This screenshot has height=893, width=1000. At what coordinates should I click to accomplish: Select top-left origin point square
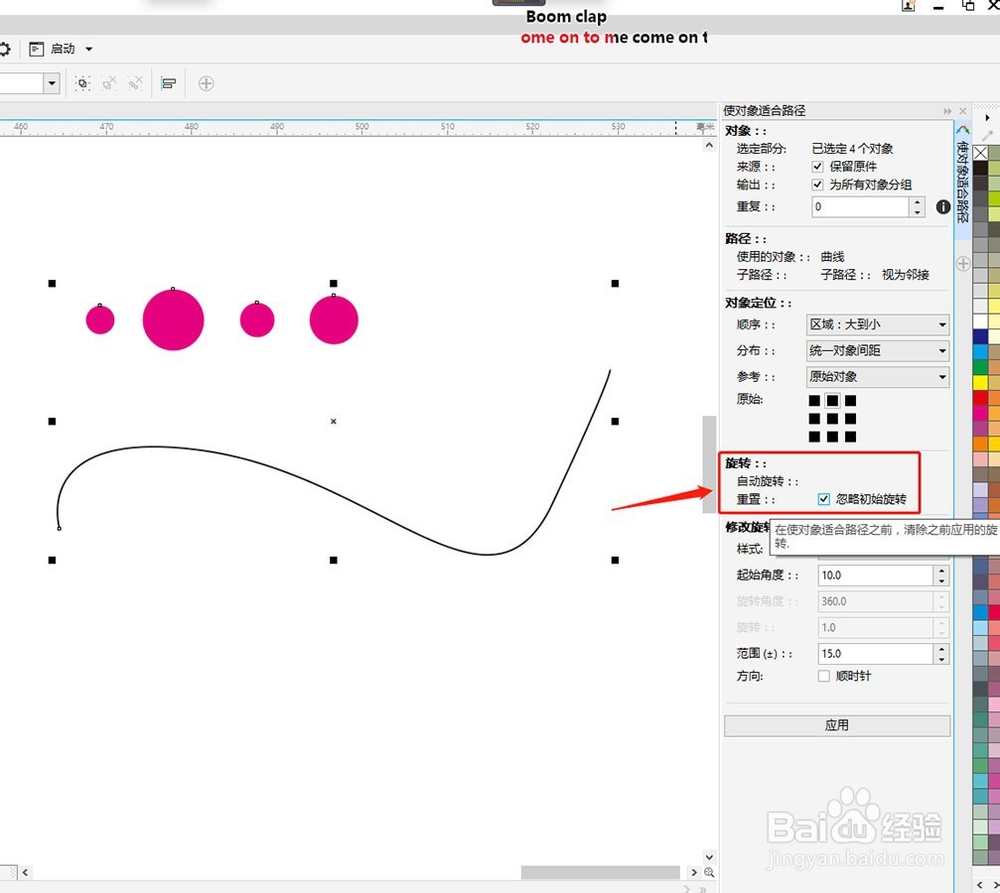pos(814,401)
